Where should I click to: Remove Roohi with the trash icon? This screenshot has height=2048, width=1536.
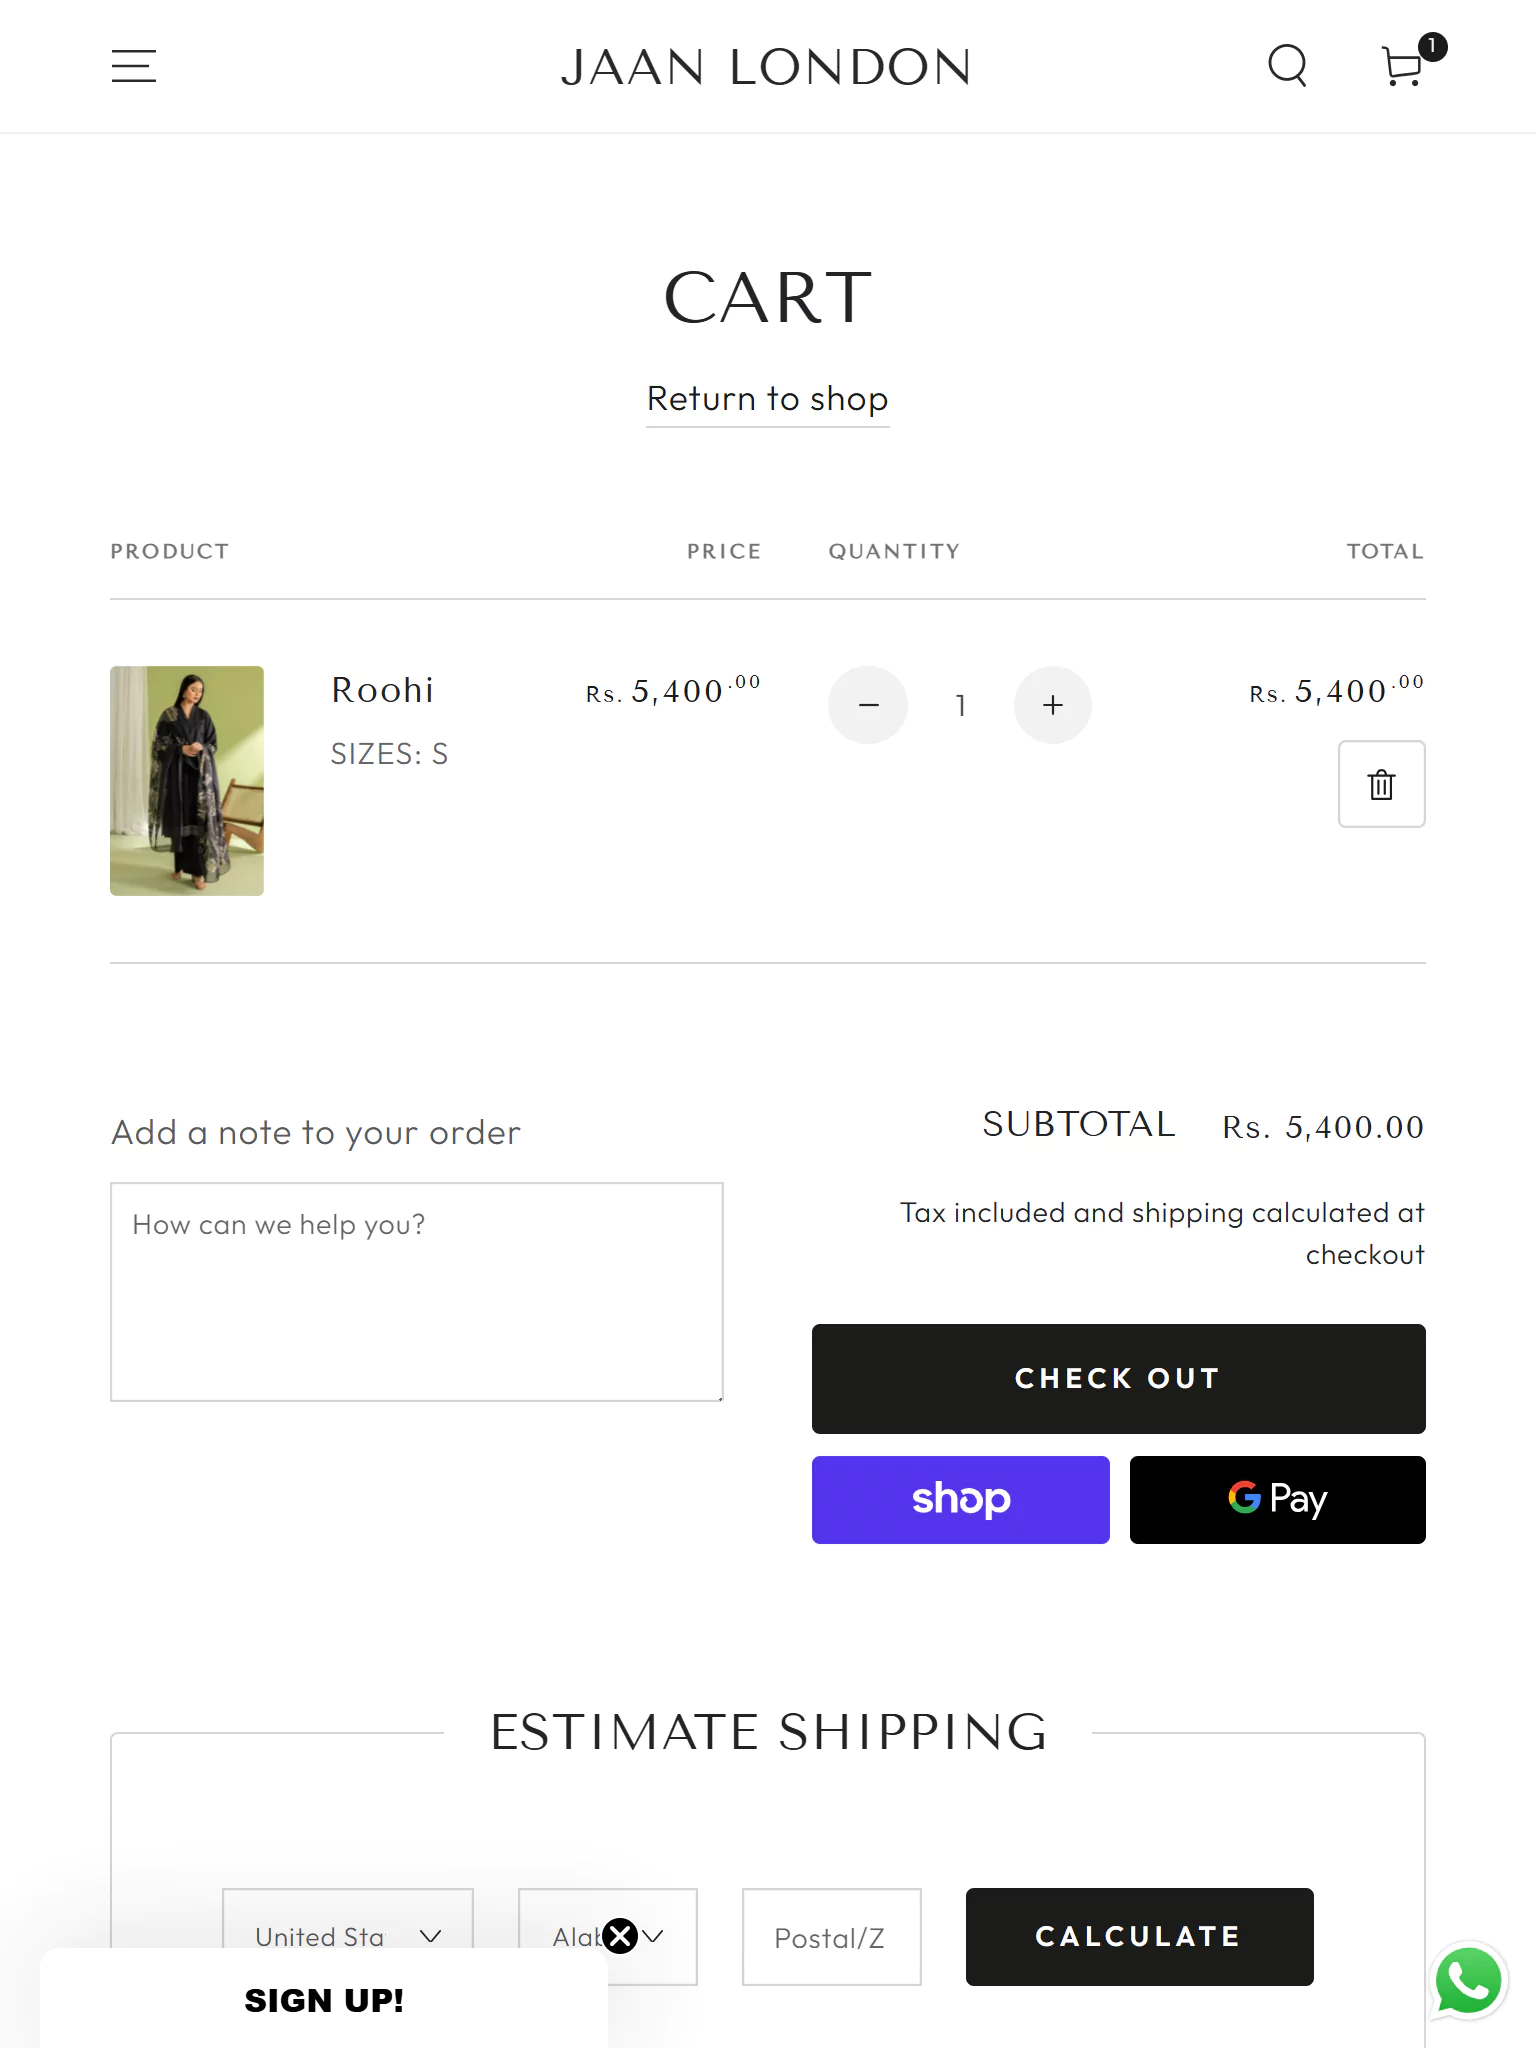point(1381,784)
